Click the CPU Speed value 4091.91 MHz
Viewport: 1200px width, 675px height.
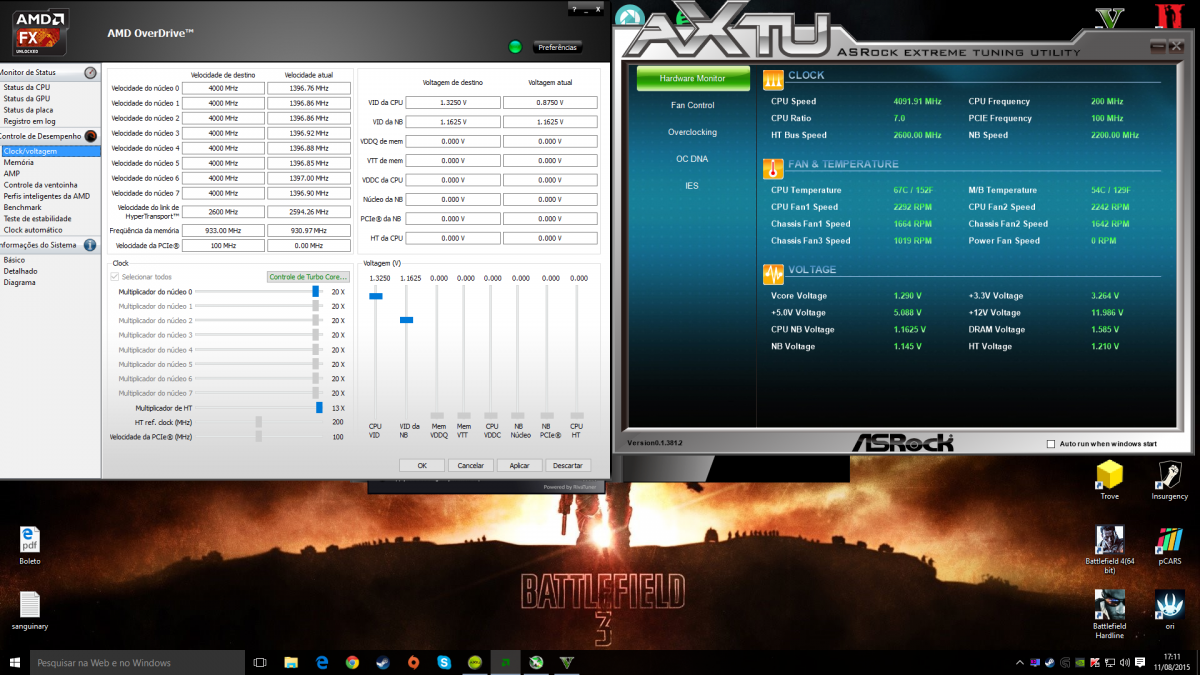tap(917, 101)
